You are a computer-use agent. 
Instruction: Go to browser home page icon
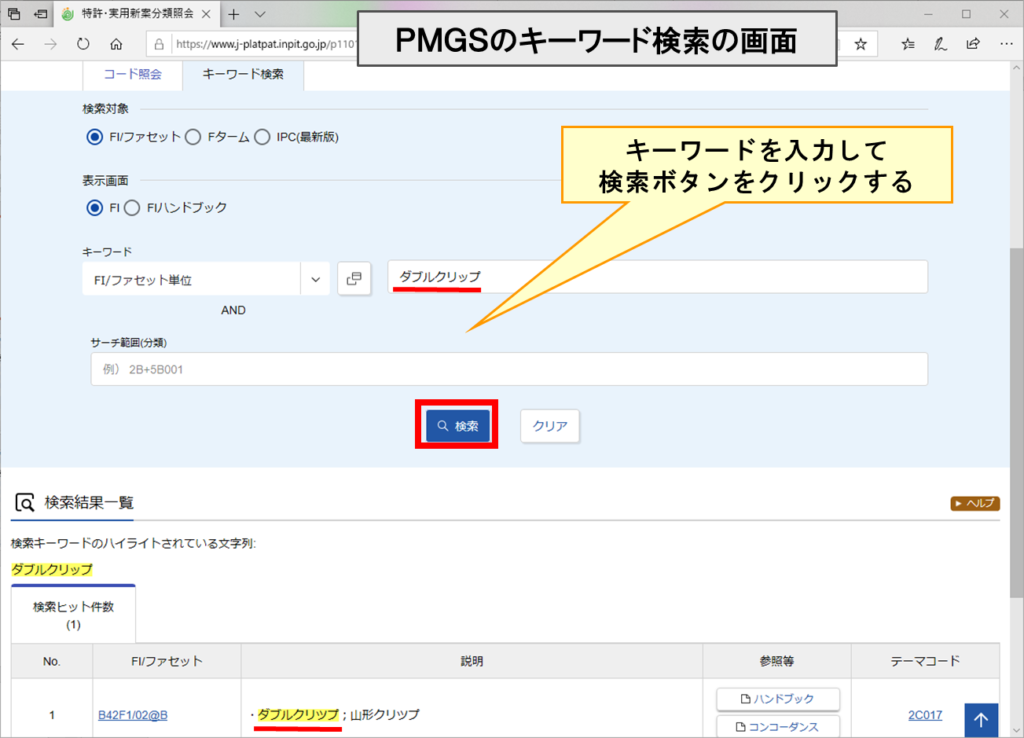tap(116, 44)
